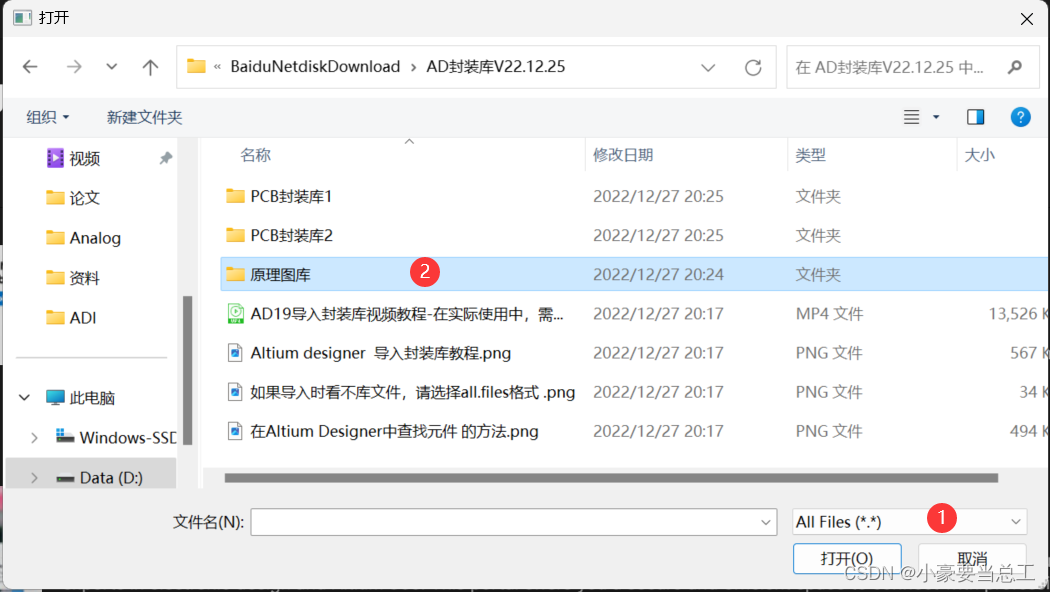Expand 此电脑 in the navigation pane
This screenshot has width=1050, height=592.
pyautogui.click(x=23, y=397)
